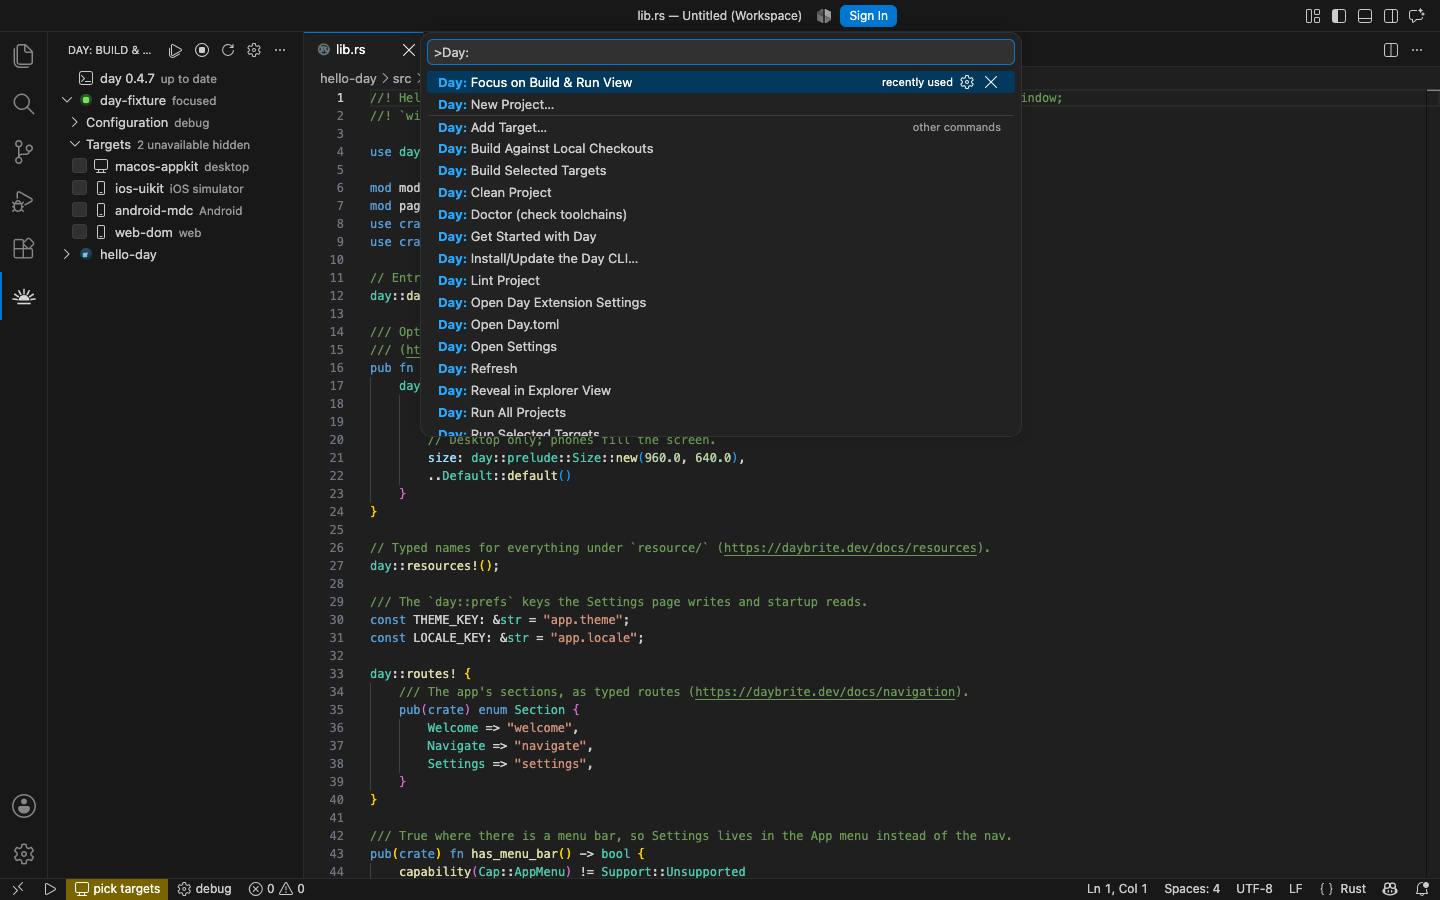Click the run icon in Day panel header
Image resolution: width=1440 pixels, height=900 pixels.
click(176, 50)
